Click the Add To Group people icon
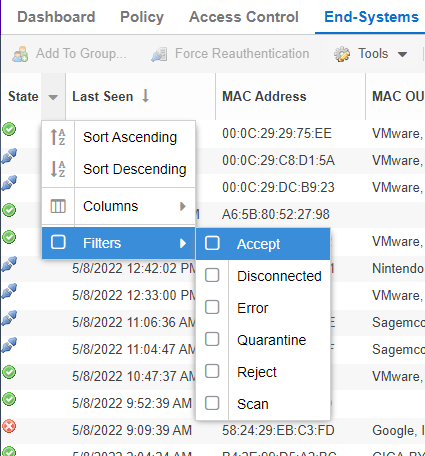425x456 pixels. coord(20,54)
